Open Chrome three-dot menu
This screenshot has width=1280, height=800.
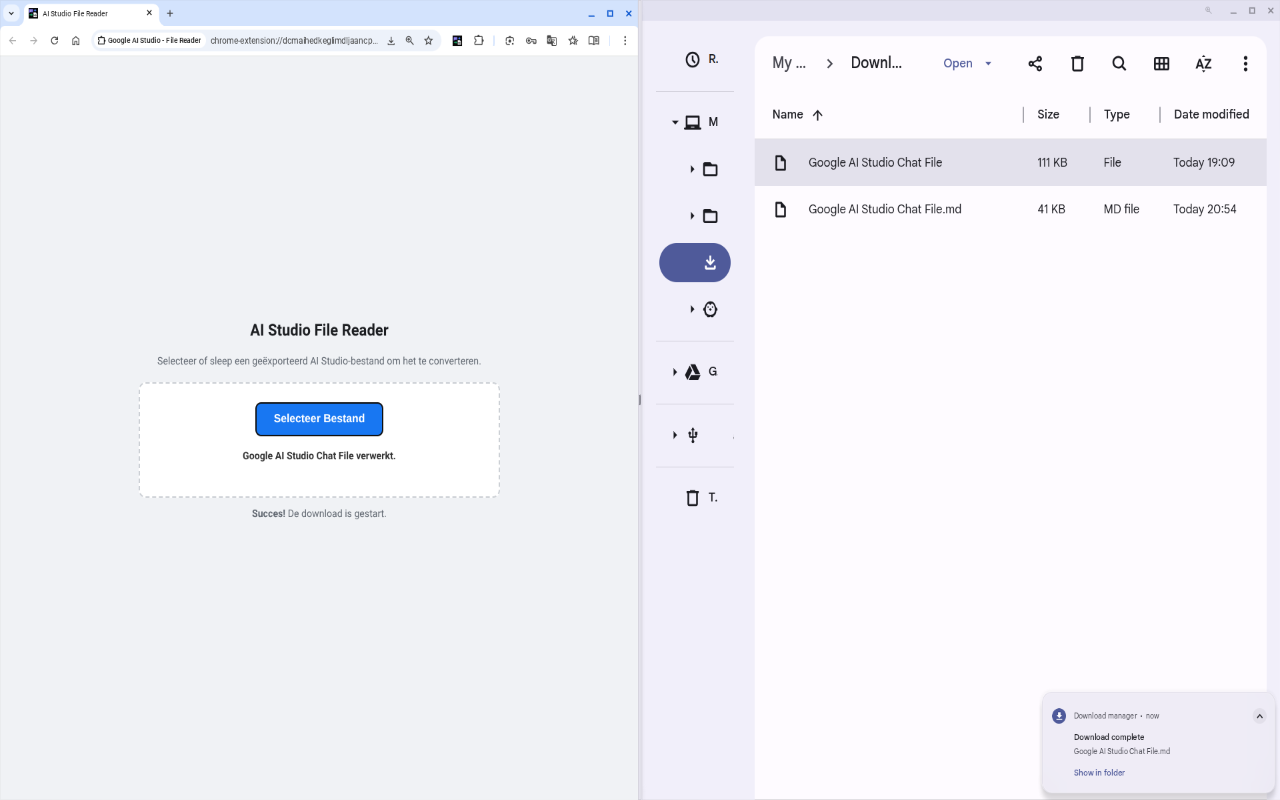pyautogui.click(x=625, y=41)
